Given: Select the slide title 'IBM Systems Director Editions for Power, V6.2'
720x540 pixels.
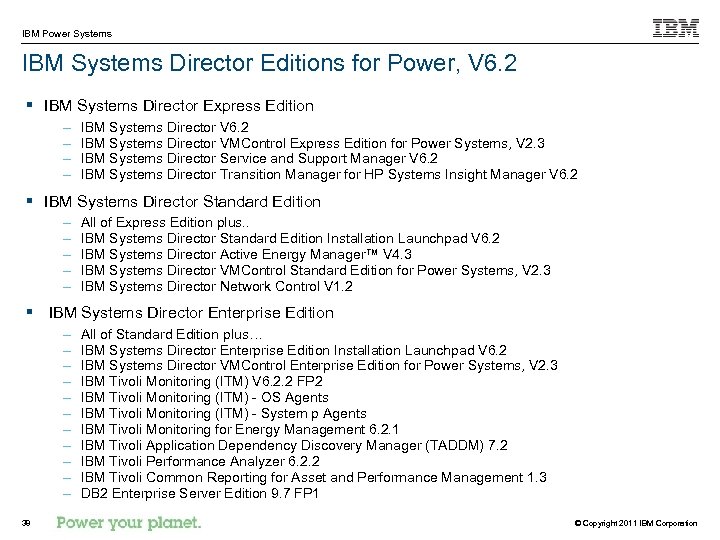Looking at the screenshot, I should pos(270,63).
